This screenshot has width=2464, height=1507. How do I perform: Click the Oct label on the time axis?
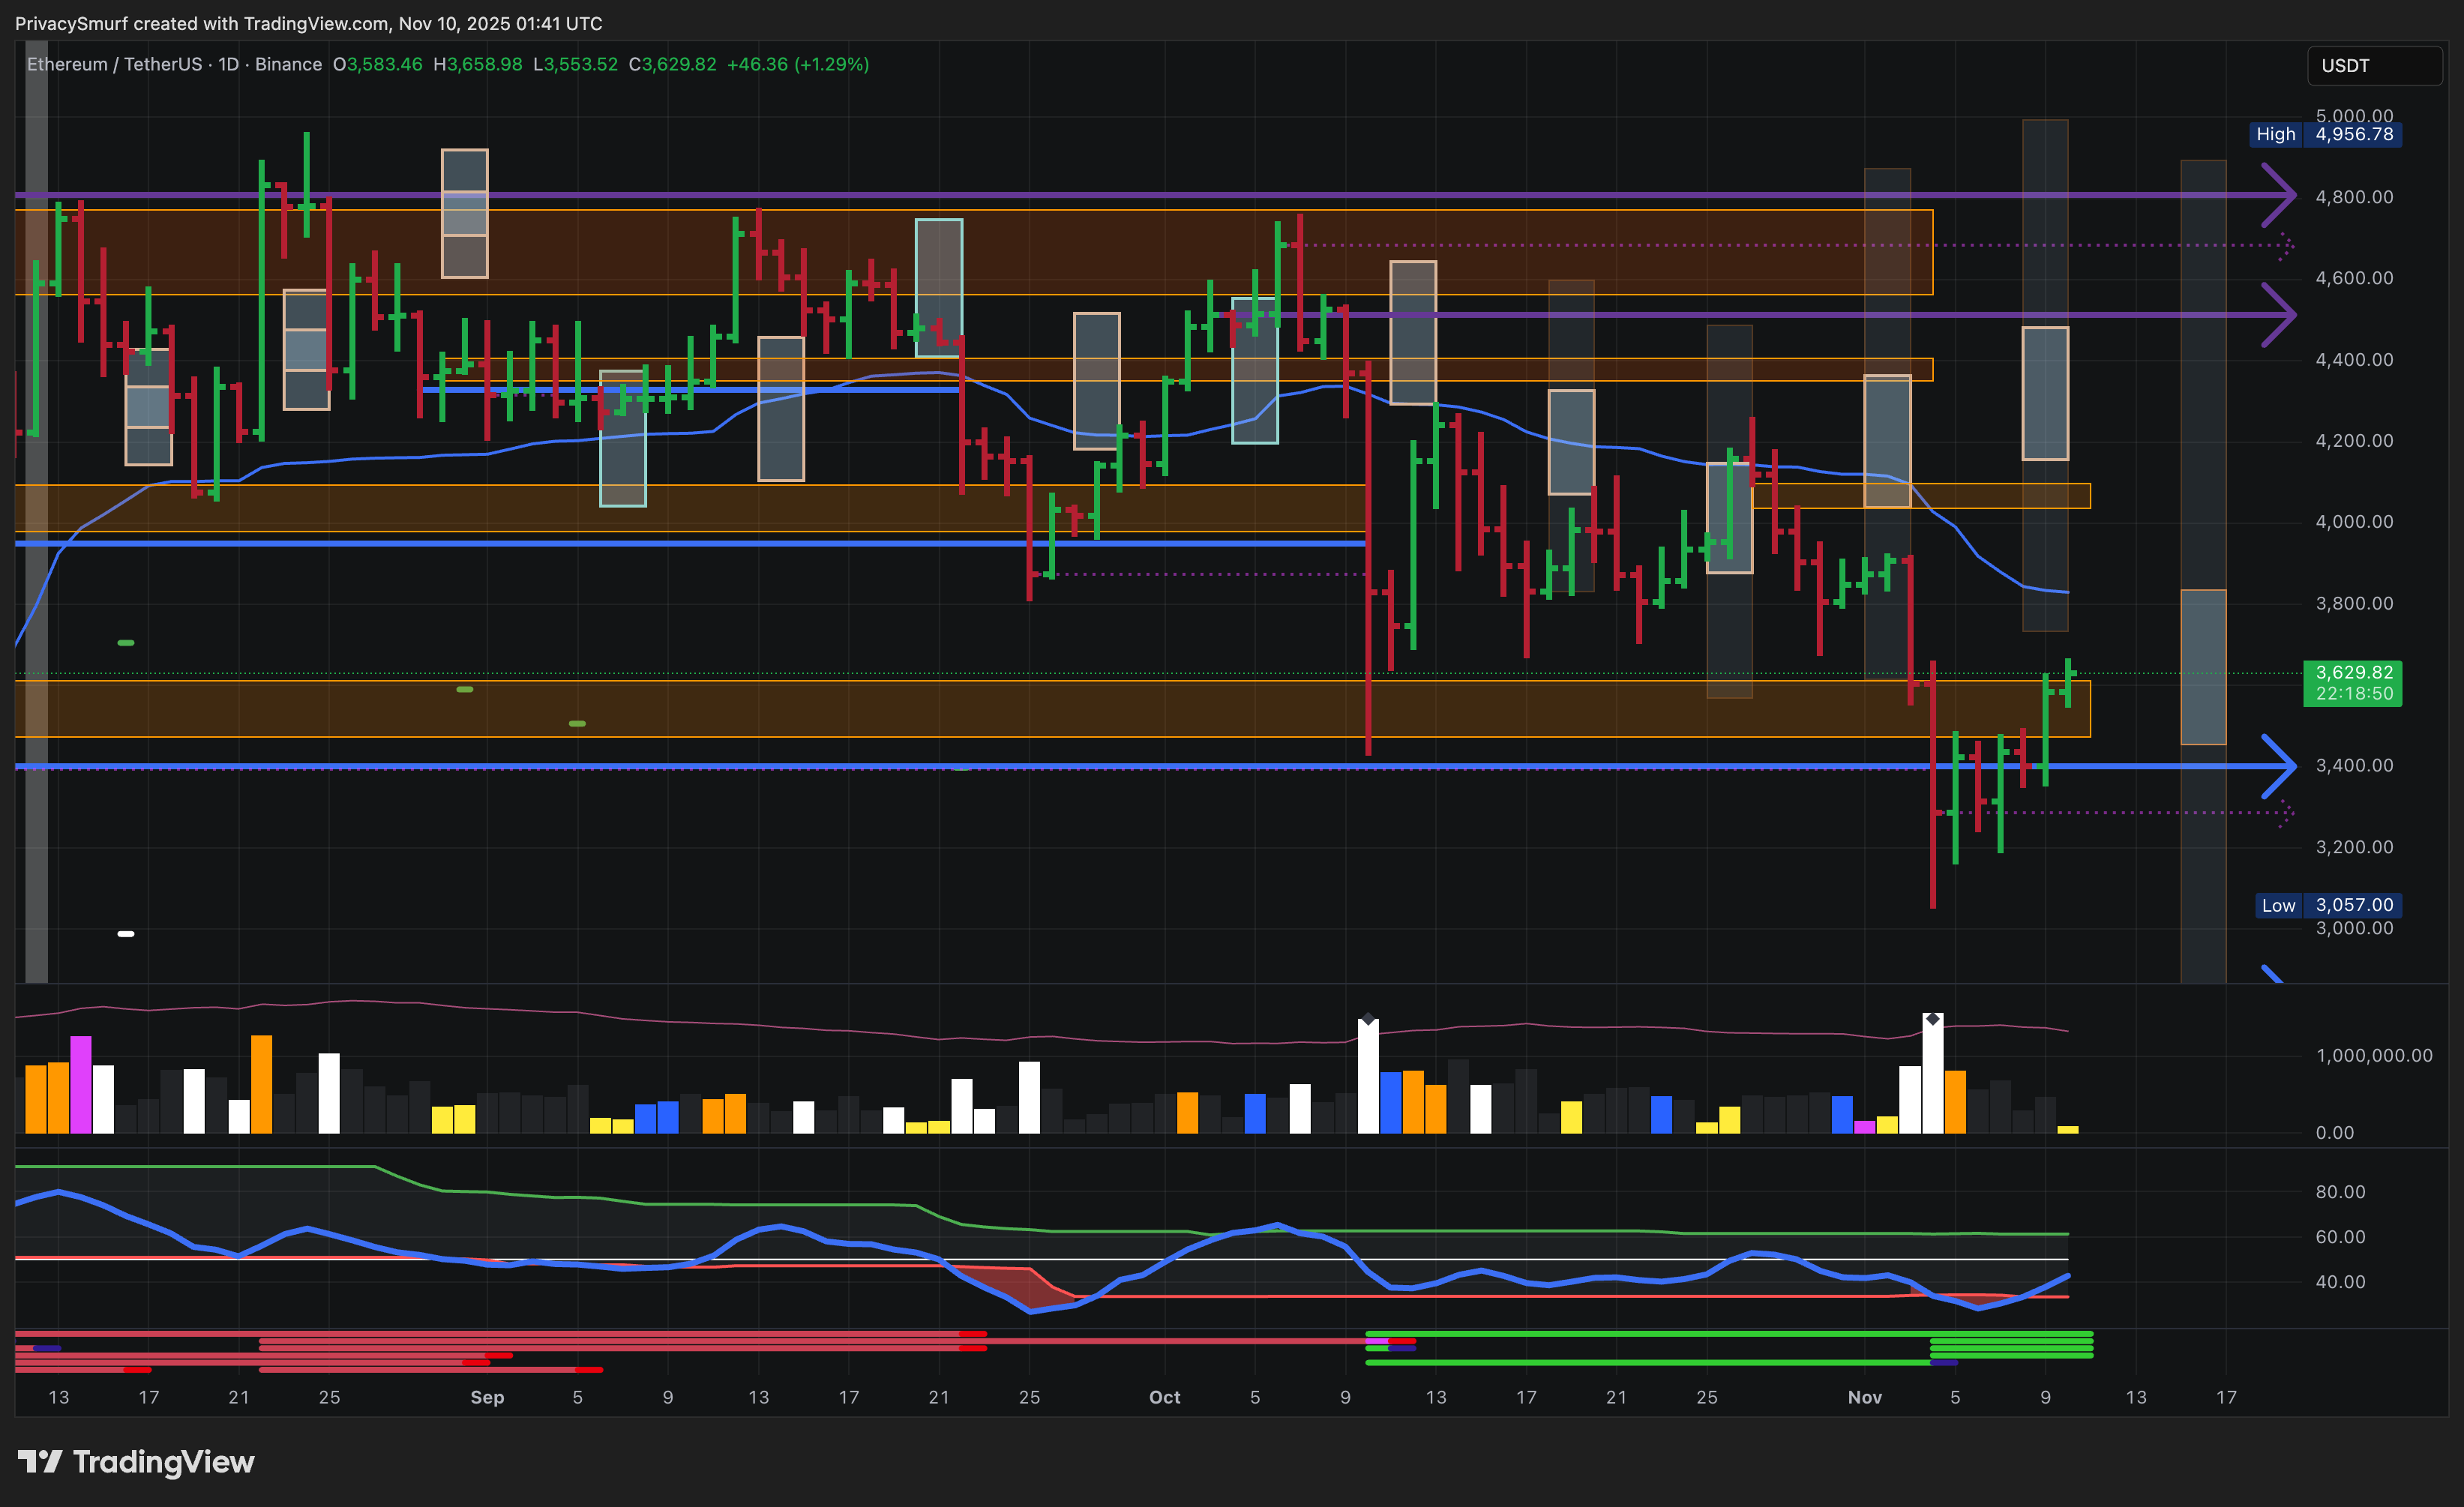click(1164, 1397)
